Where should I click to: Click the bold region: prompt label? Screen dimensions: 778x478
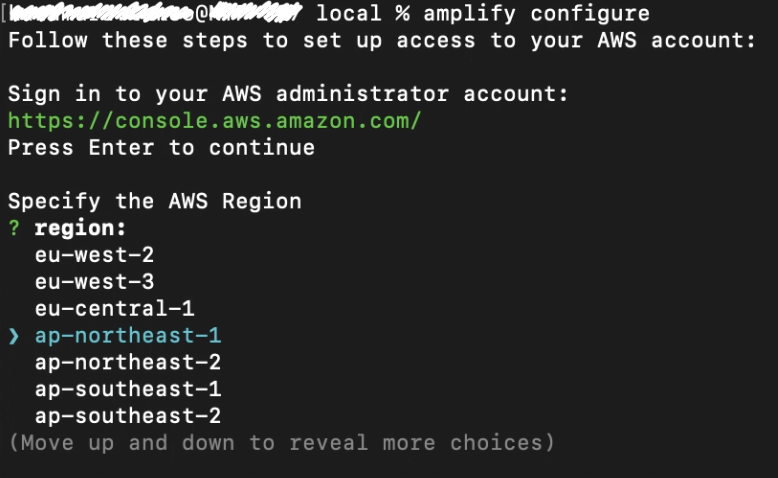[x=80, y=228]
